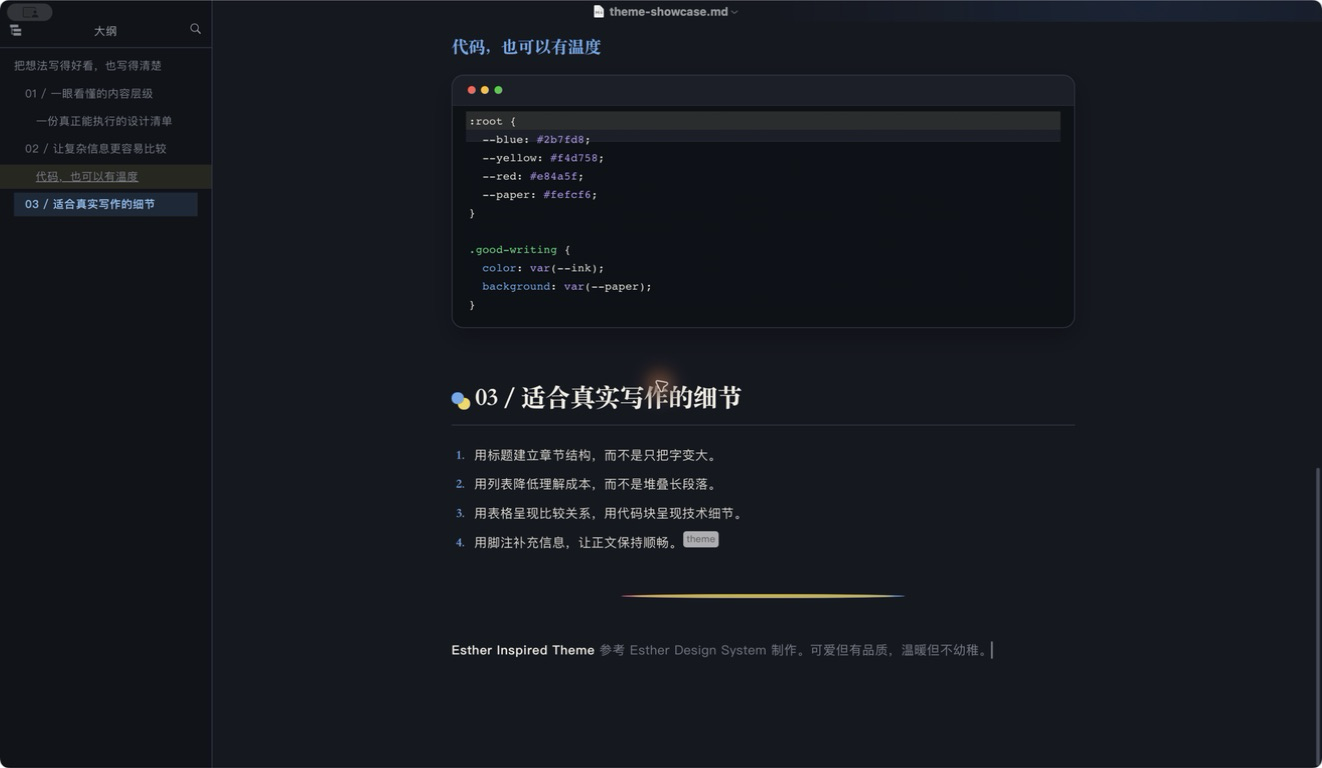Click the screen-sharing indicator pill icon

pyautogui.click(x=30, y=12)
